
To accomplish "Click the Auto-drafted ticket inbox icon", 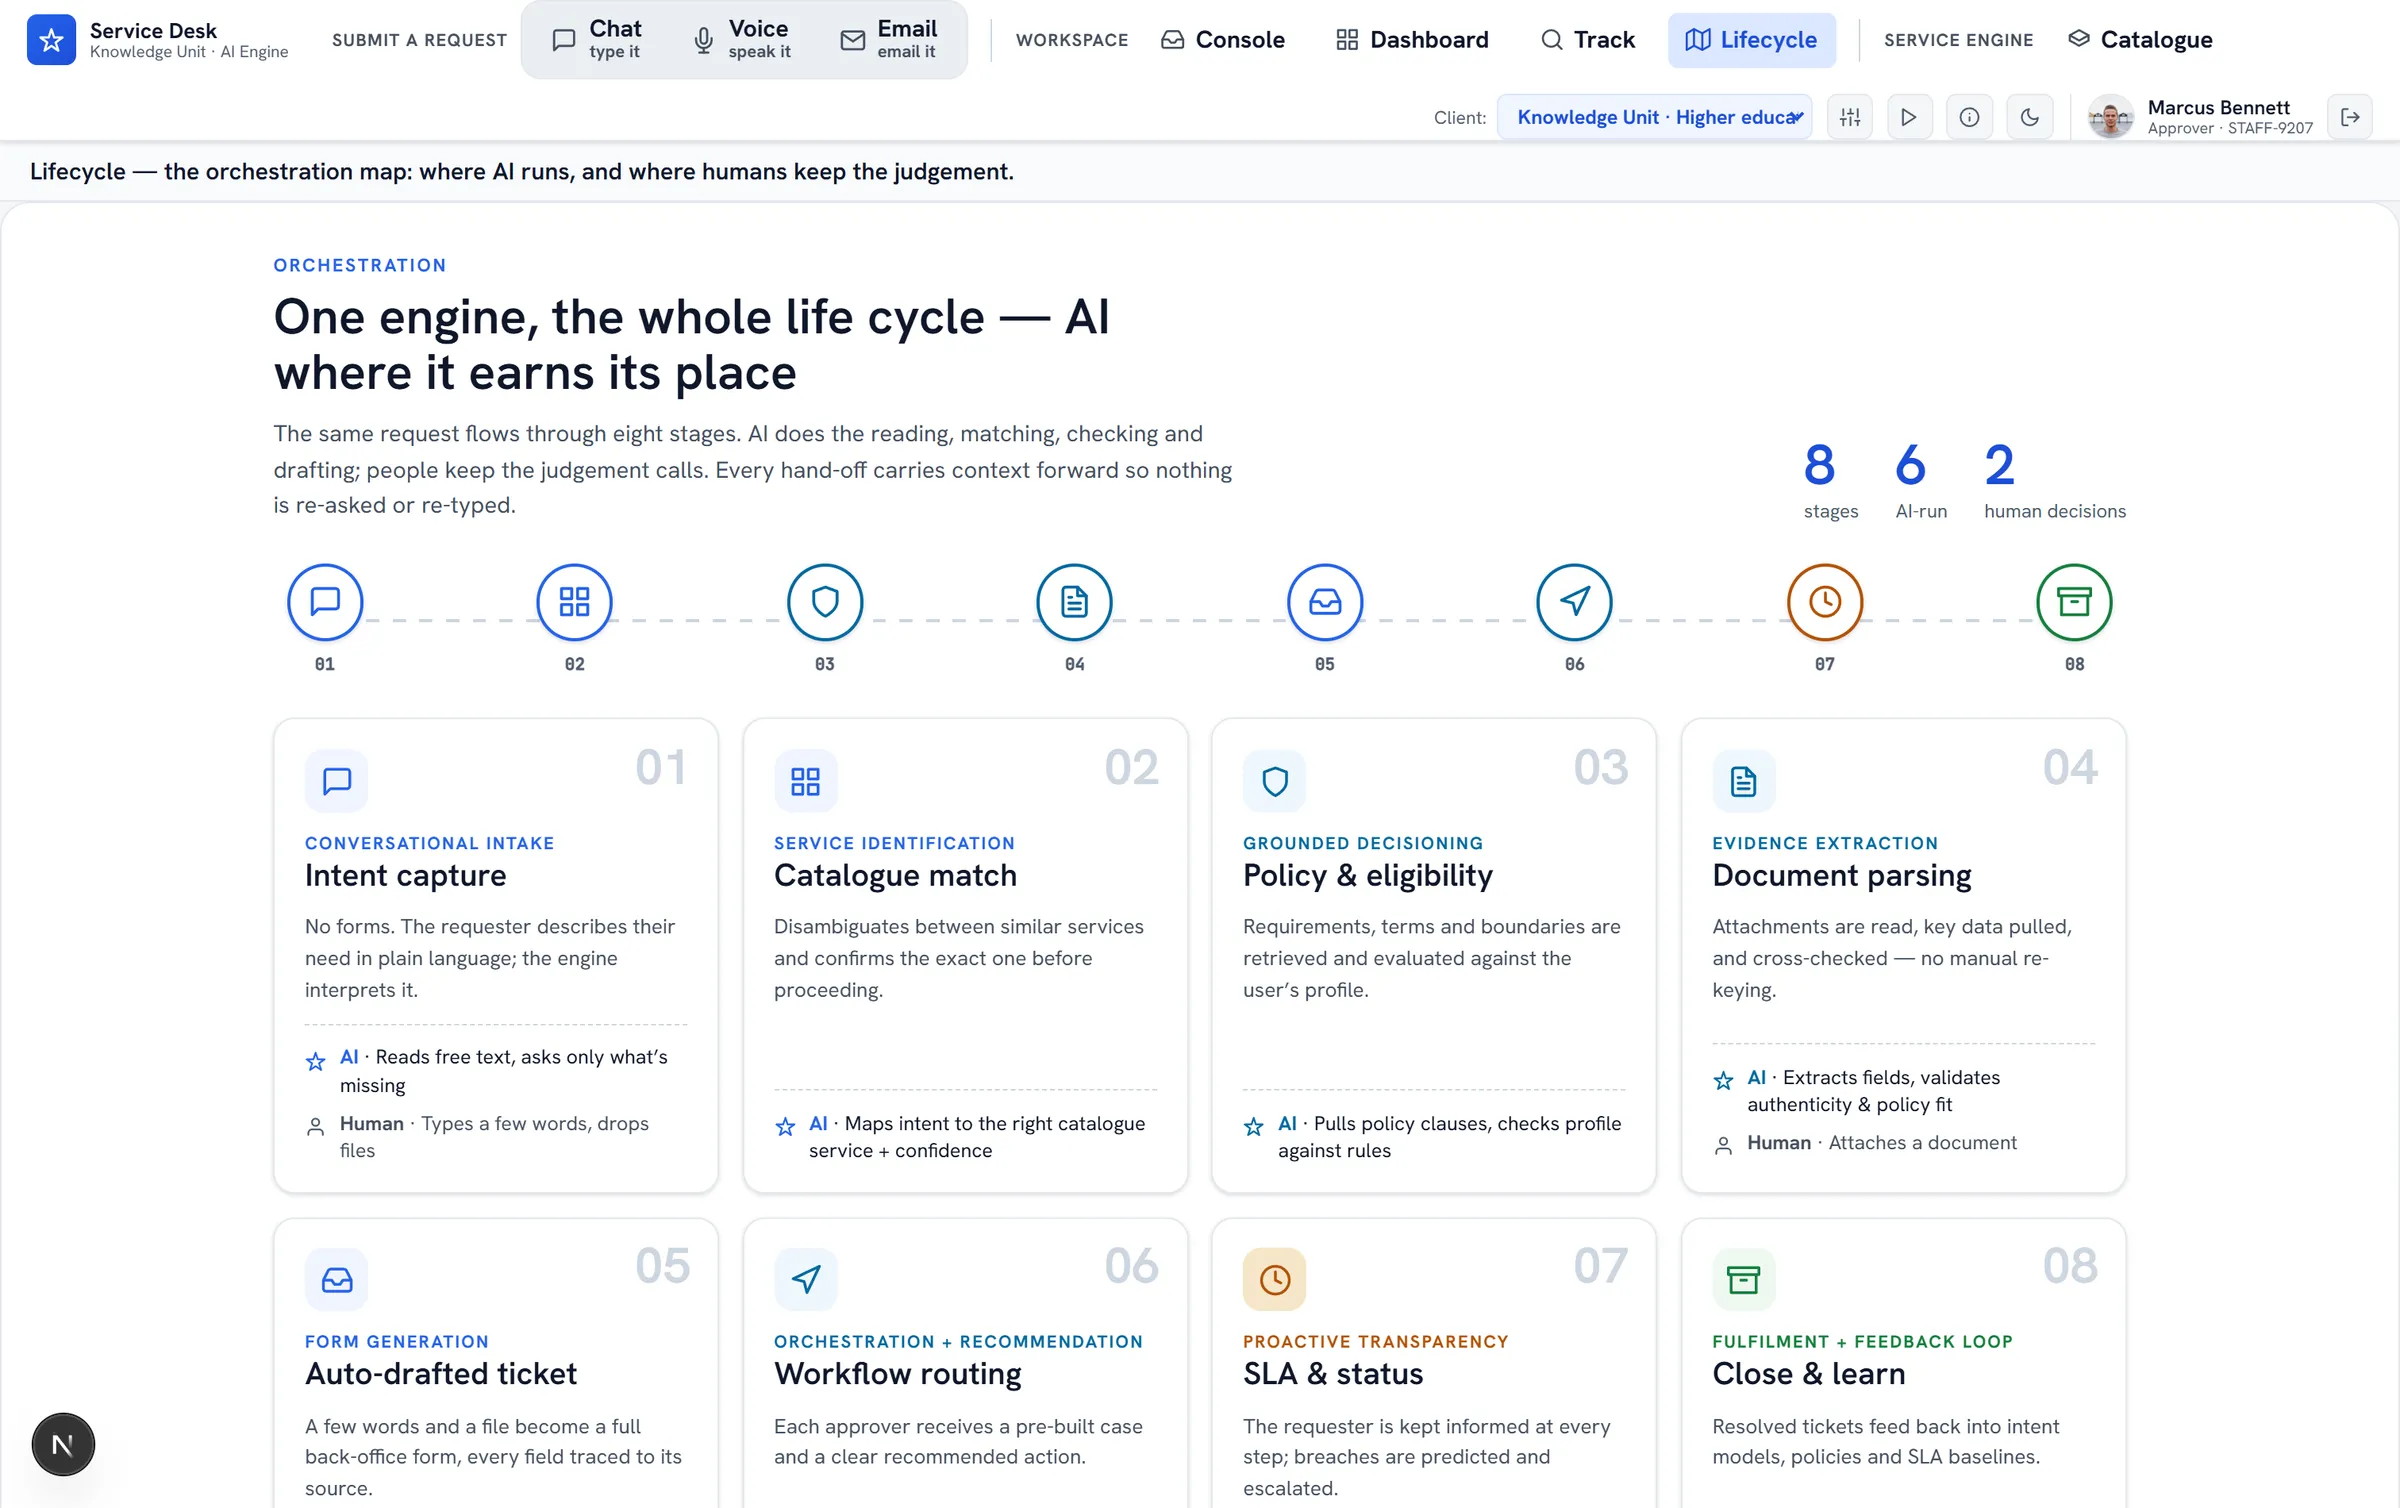I will pyautogui.click(x=337, y=1279).
